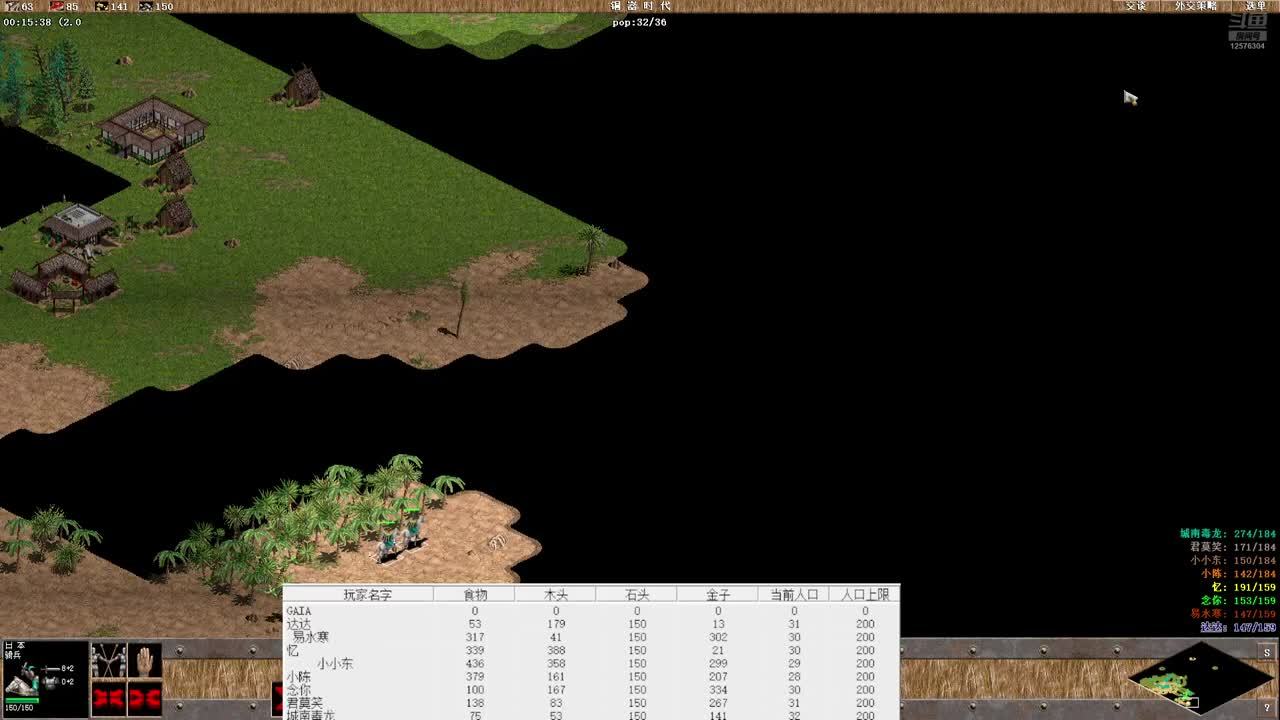Select the large courtyard building on grass
This screenshot has height=720, width=1280.
(153, 128)
